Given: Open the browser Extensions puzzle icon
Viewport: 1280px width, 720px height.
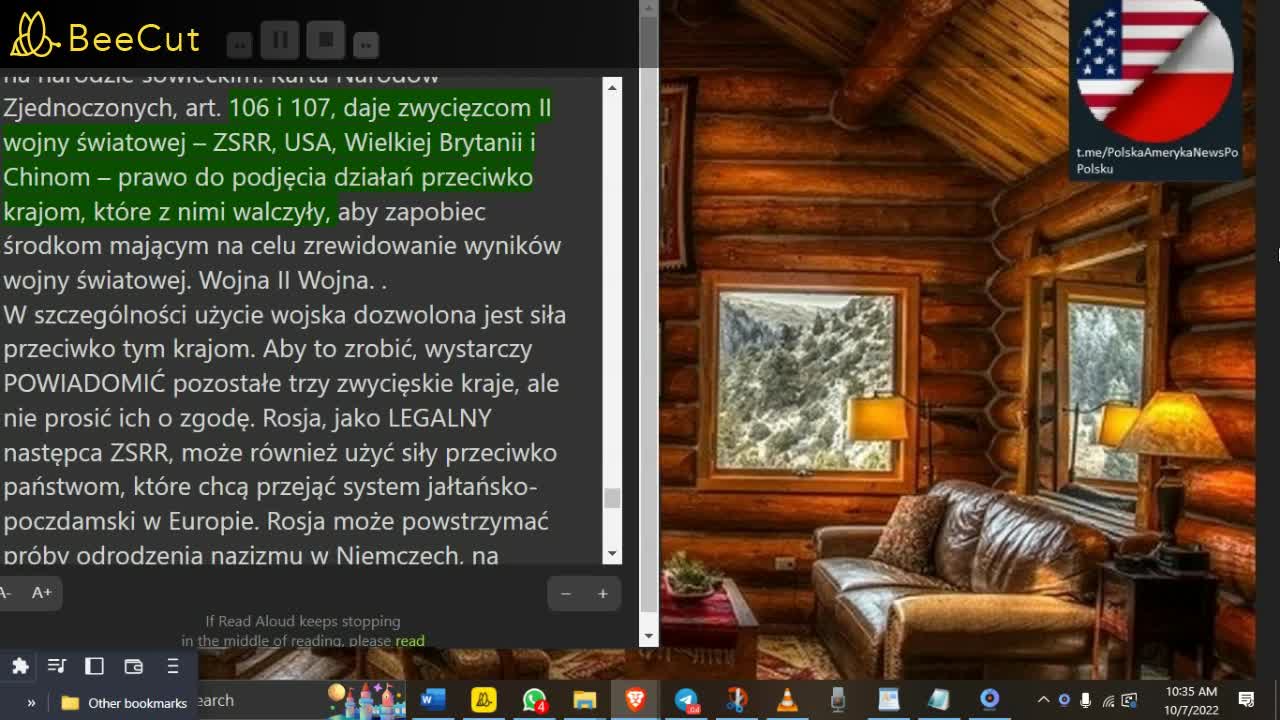Looking at the screenshot, I should tap(20, 666).
